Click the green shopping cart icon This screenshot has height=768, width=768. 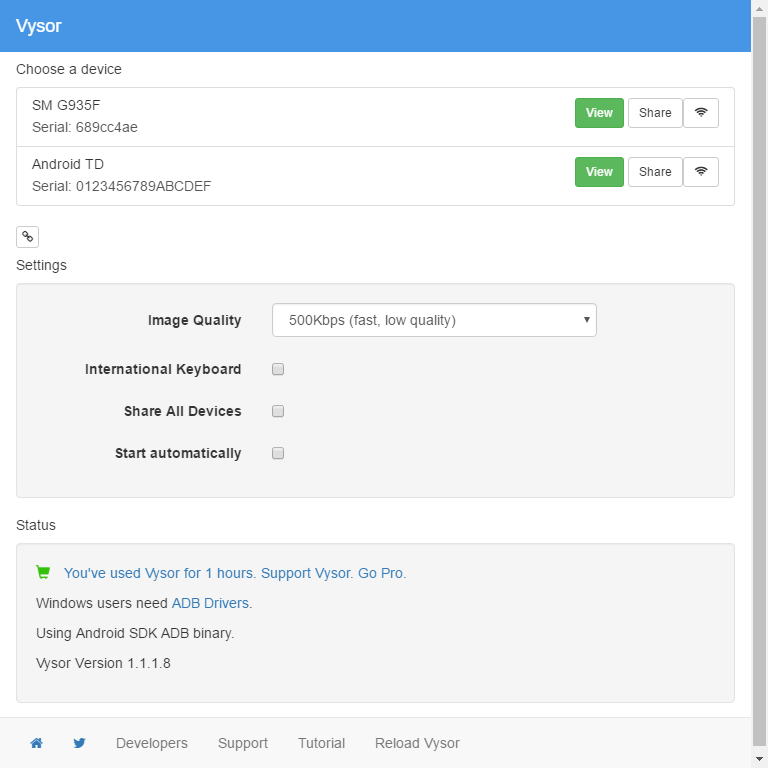[43, 572]
